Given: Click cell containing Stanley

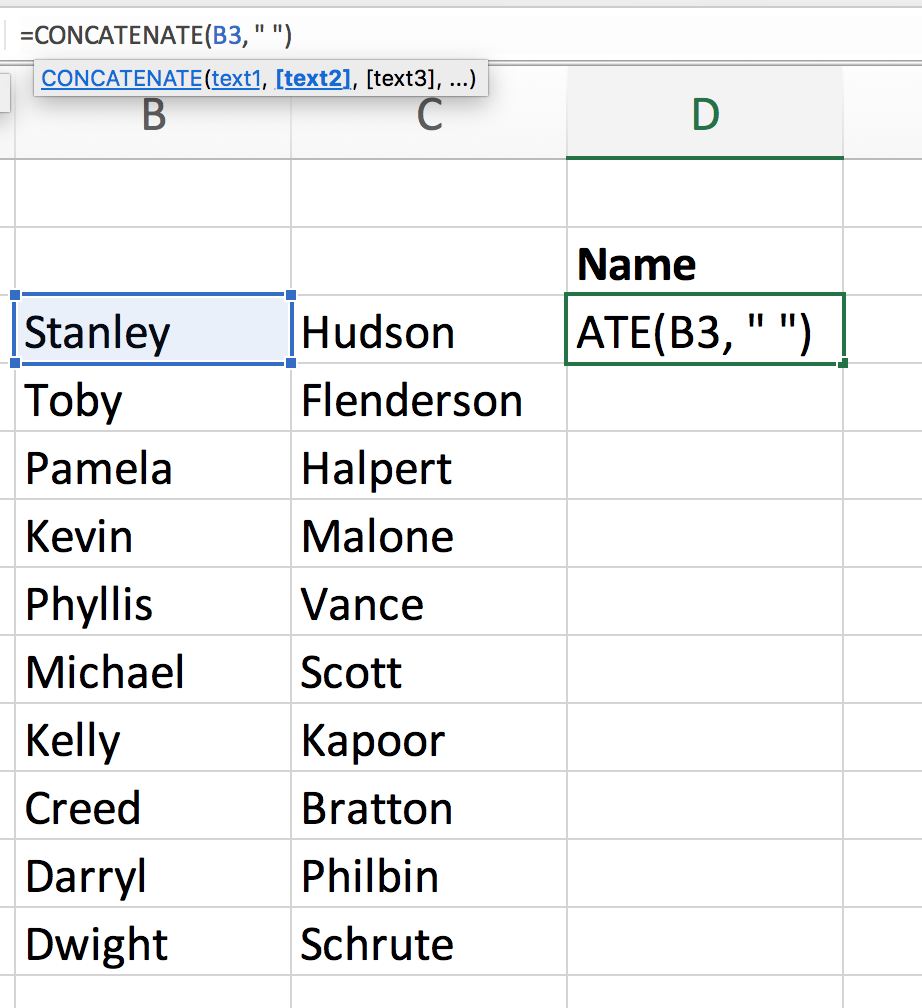Looking at the screenshot, I should [153, 331].
